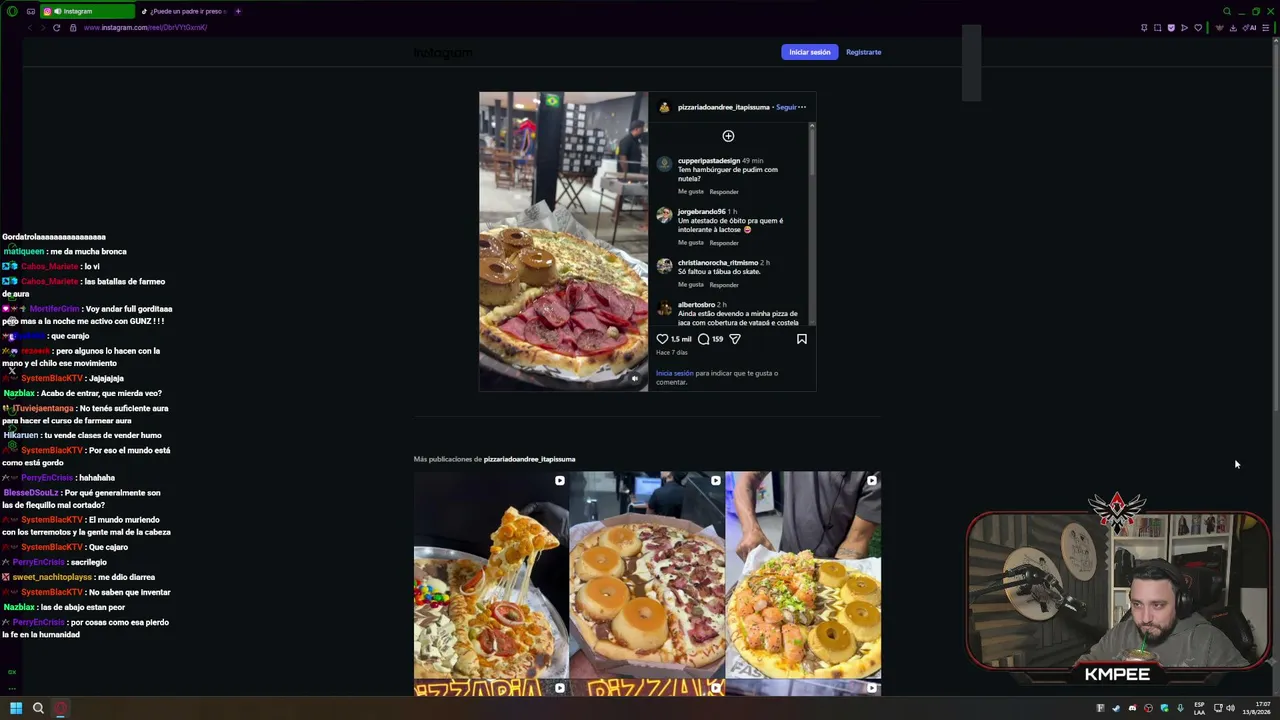1280x720 pixels.
Task: Click "Seguir" to follow the account
Action: [x=786, y=107]
